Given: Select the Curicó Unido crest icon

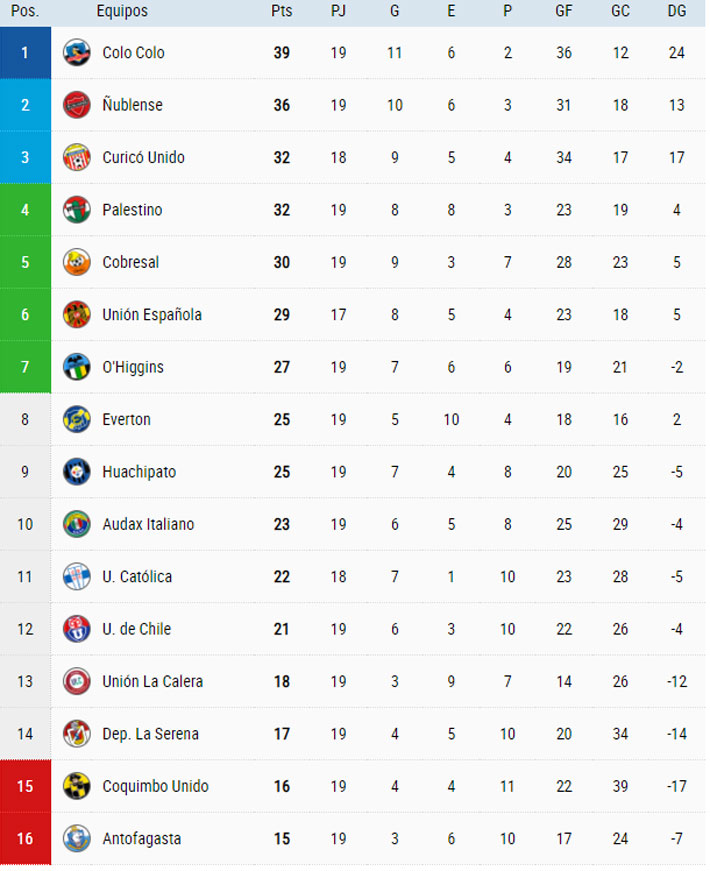Looking at the screenshot, I should click(x=76, y=157).
